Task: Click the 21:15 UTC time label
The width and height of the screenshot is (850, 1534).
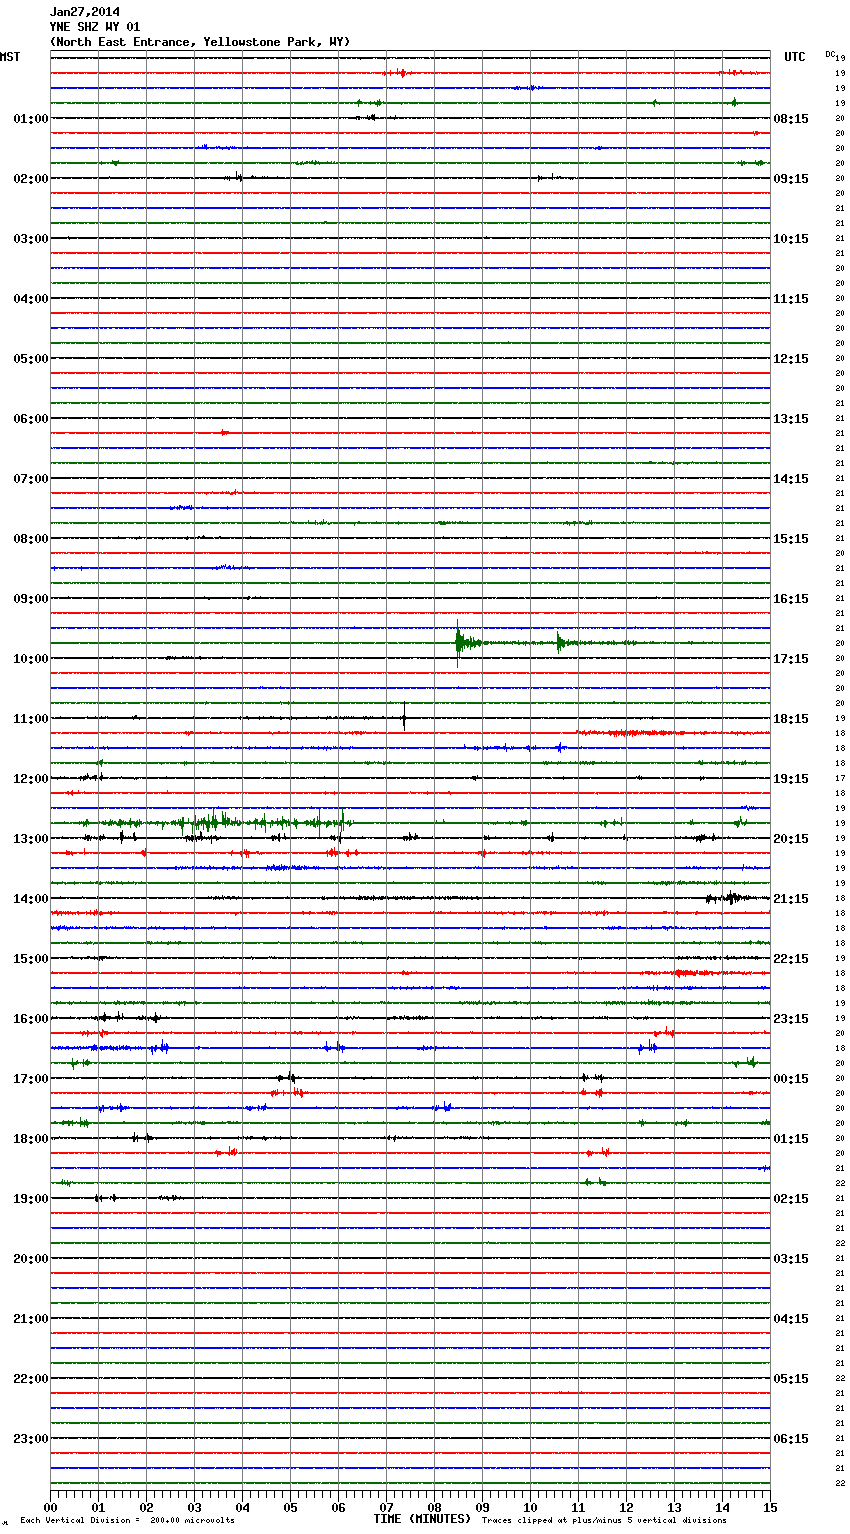Action: click(791, 899)
